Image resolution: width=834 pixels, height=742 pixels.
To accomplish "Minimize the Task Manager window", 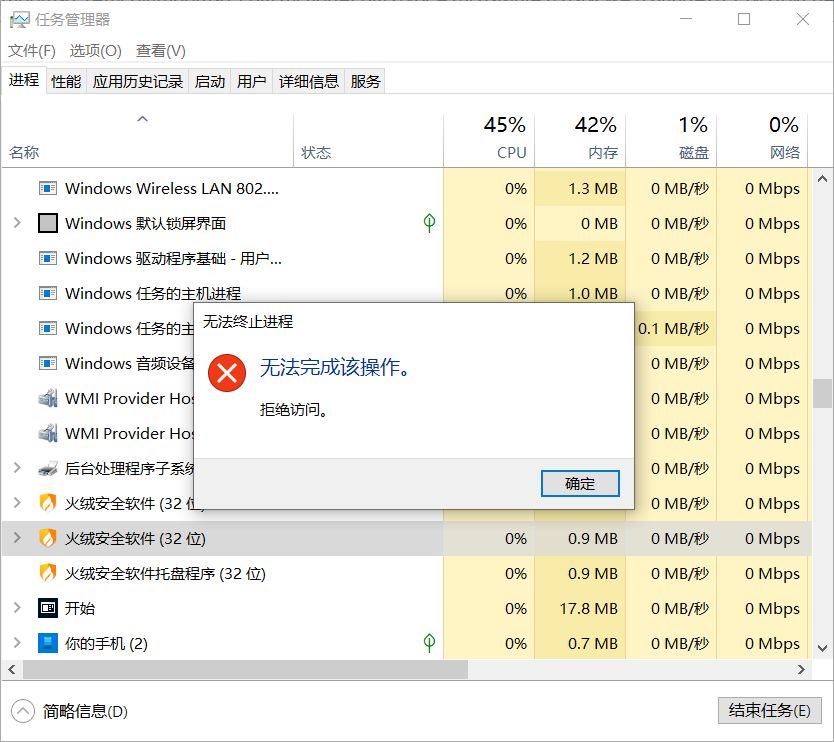I will 686,19.
